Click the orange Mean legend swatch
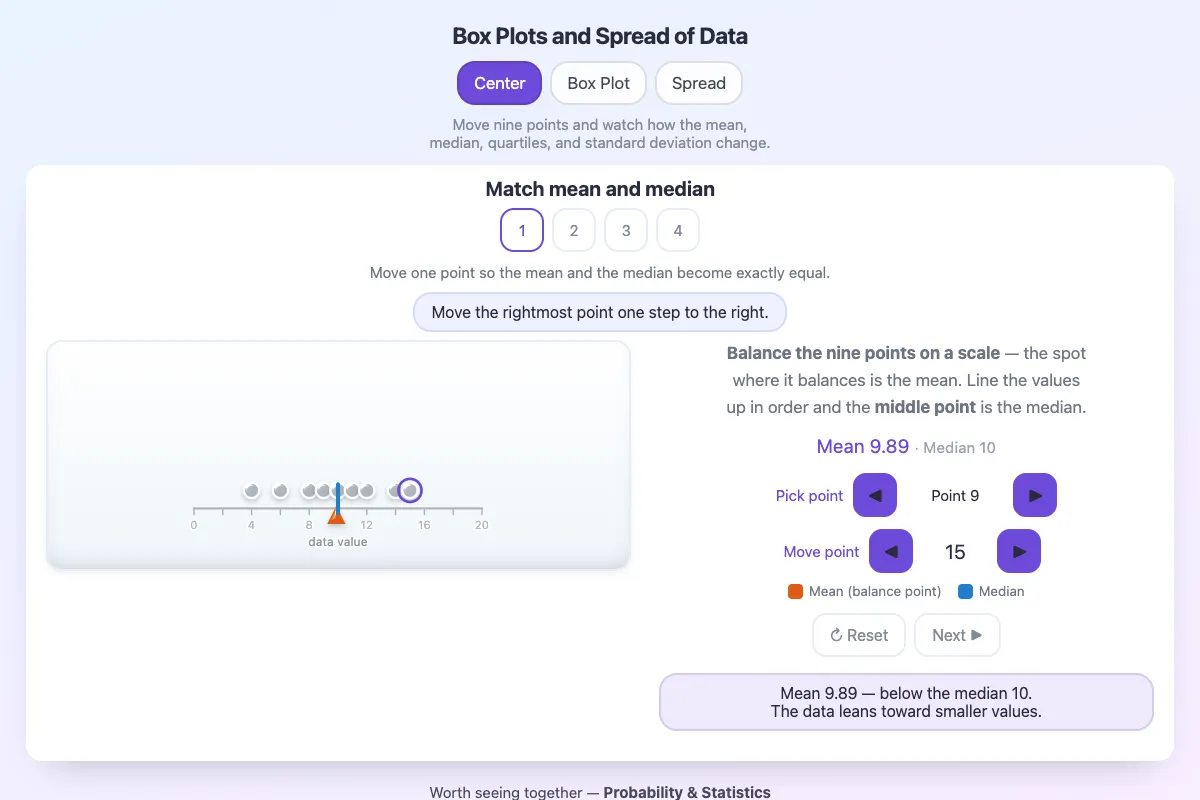This screenshot has width=1200, height=800. 796,591
